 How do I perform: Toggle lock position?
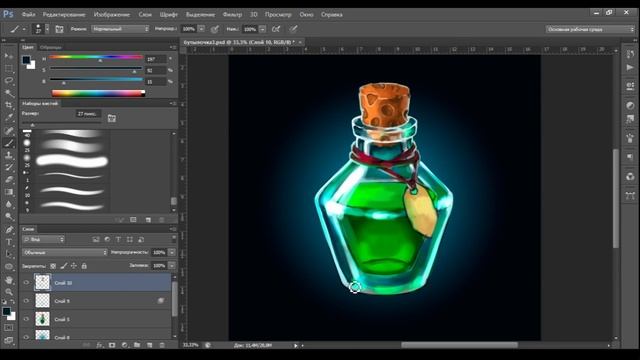tap(74, 266)
